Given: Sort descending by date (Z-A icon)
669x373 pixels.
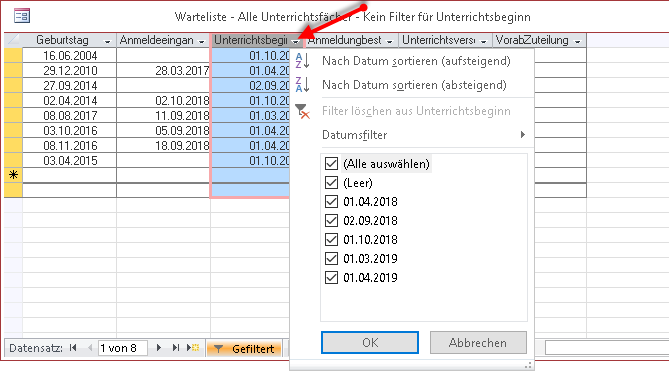Looking at the screenshot, I should (x=302, y=85).
